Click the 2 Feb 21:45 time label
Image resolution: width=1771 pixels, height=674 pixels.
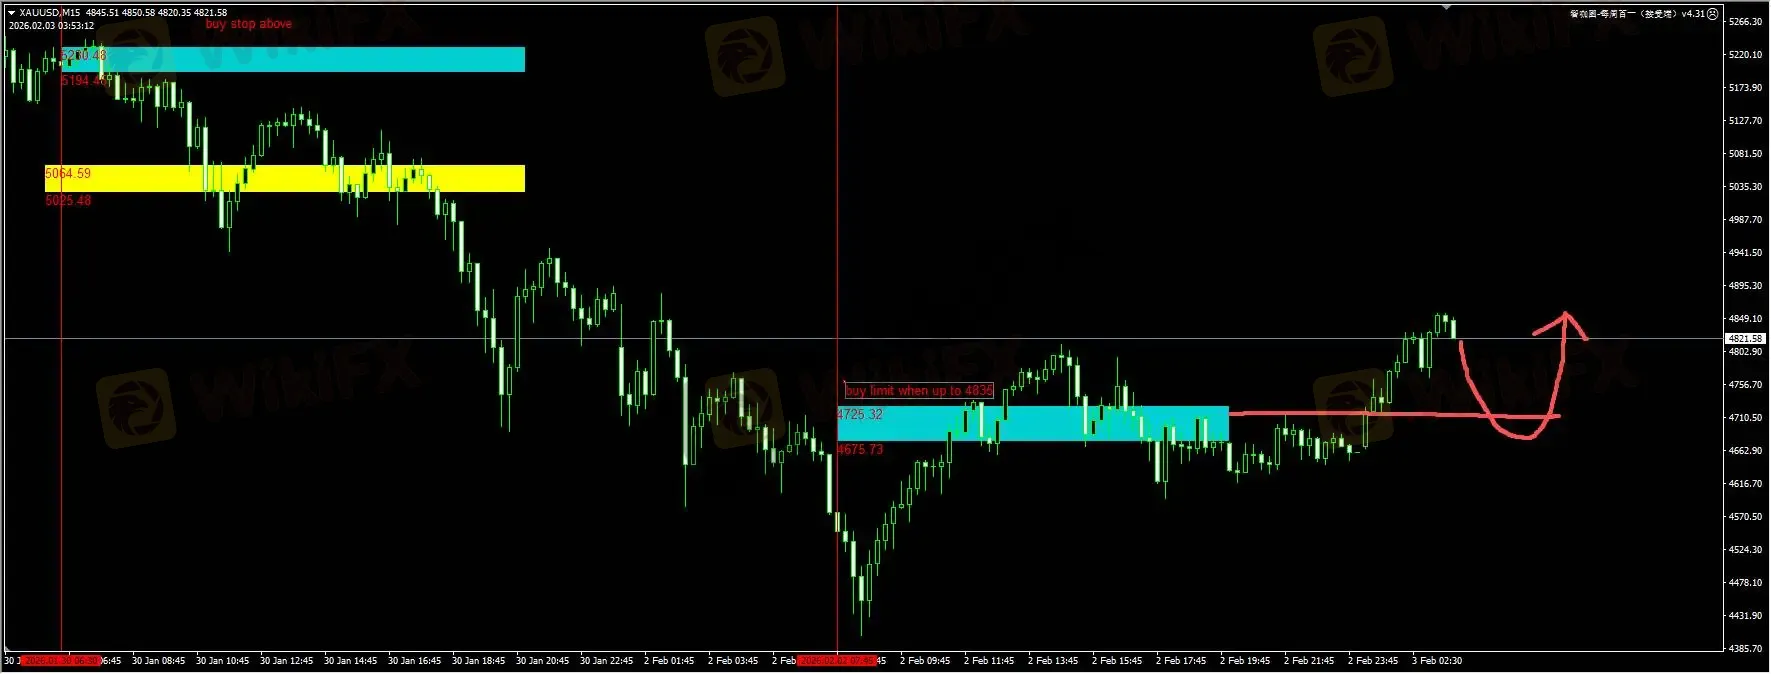coord(1309,661)
